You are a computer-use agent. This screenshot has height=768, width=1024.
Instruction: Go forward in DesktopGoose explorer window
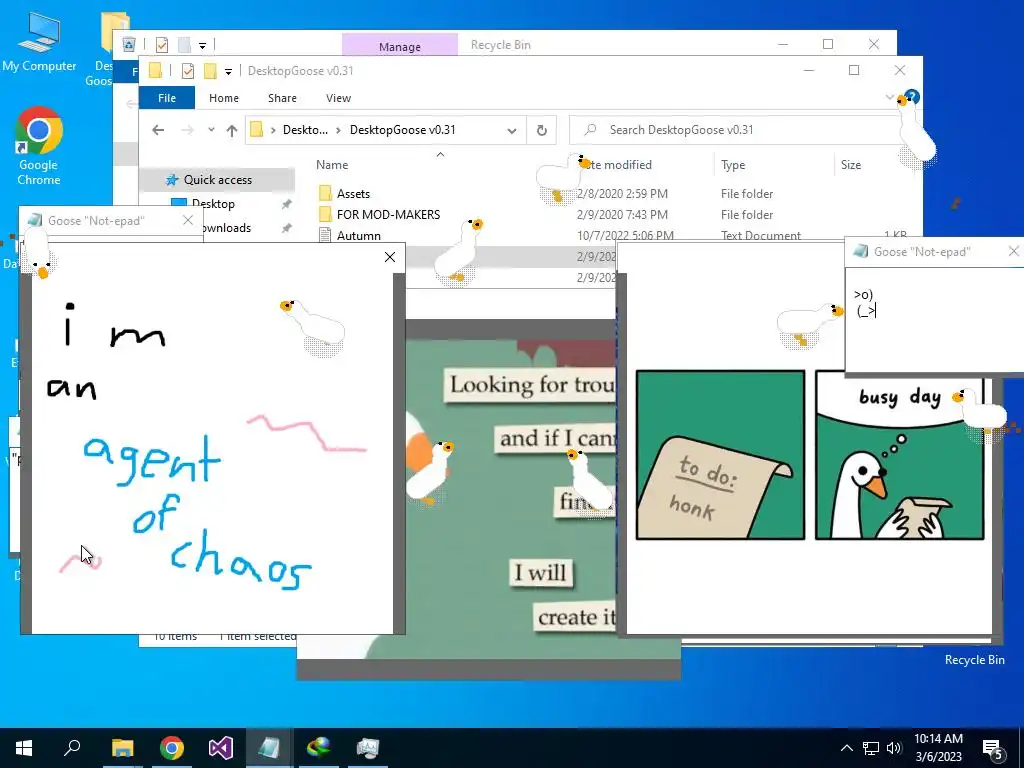(x=187, y=130)
